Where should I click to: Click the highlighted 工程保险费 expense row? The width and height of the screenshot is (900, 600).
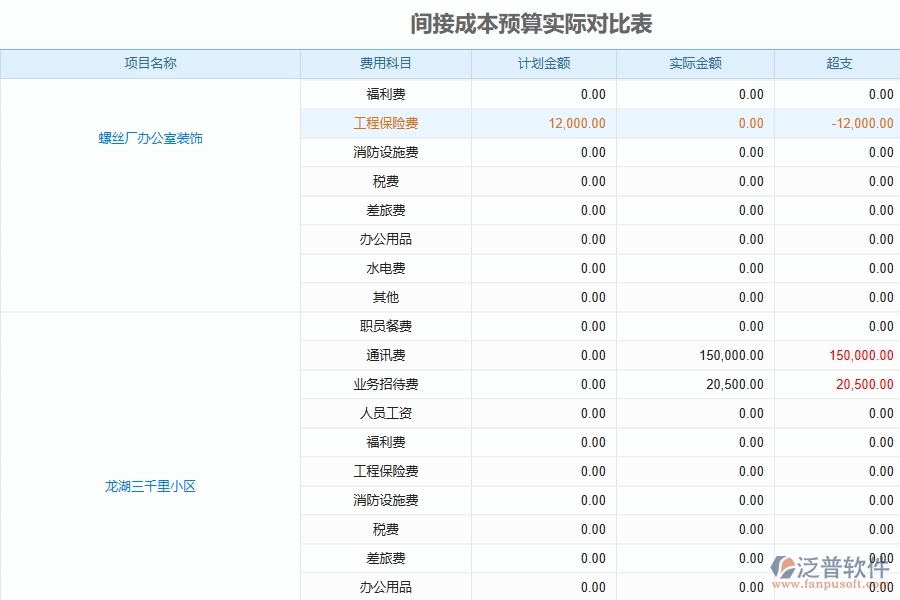pyautogui.click(x=385, y=123)
